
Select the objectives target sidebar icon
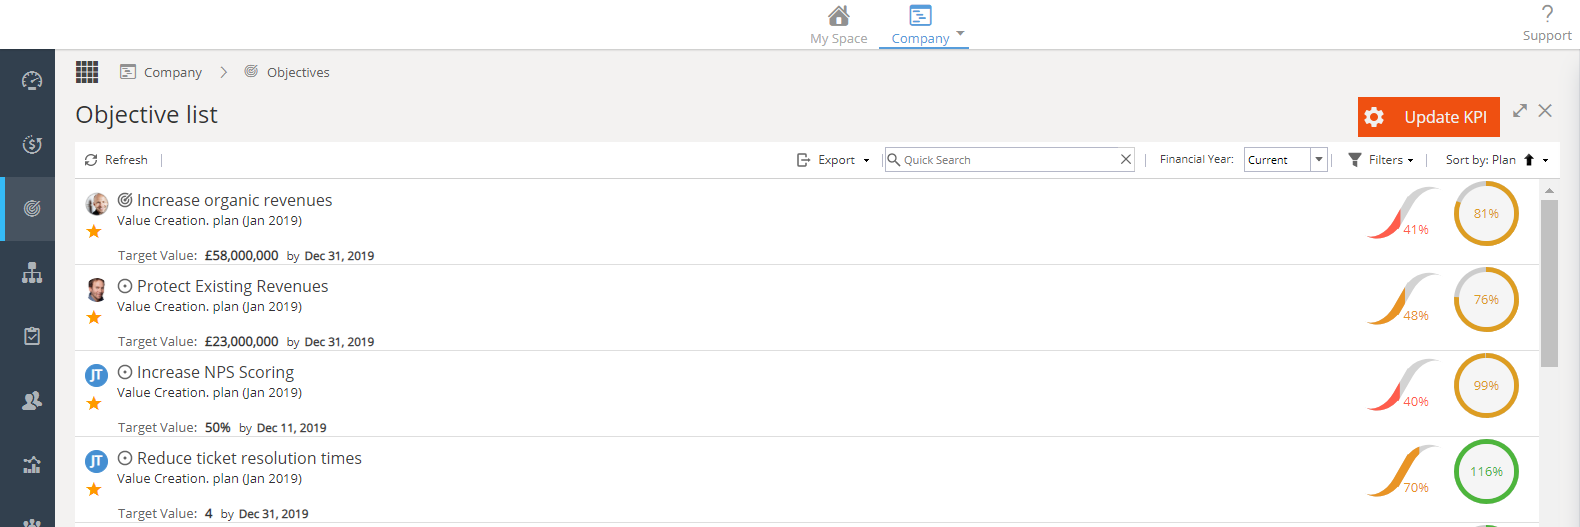point(32,209)
